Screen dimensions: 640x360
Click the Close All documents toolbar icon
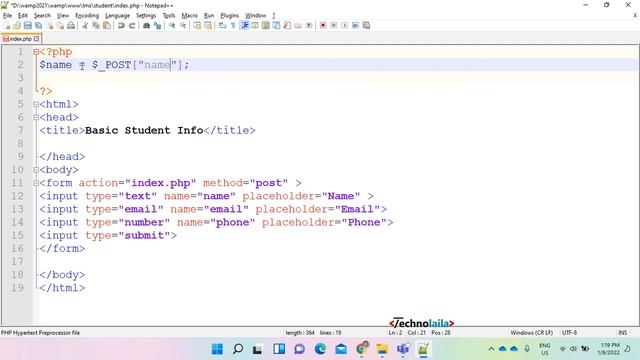[60, 25]
